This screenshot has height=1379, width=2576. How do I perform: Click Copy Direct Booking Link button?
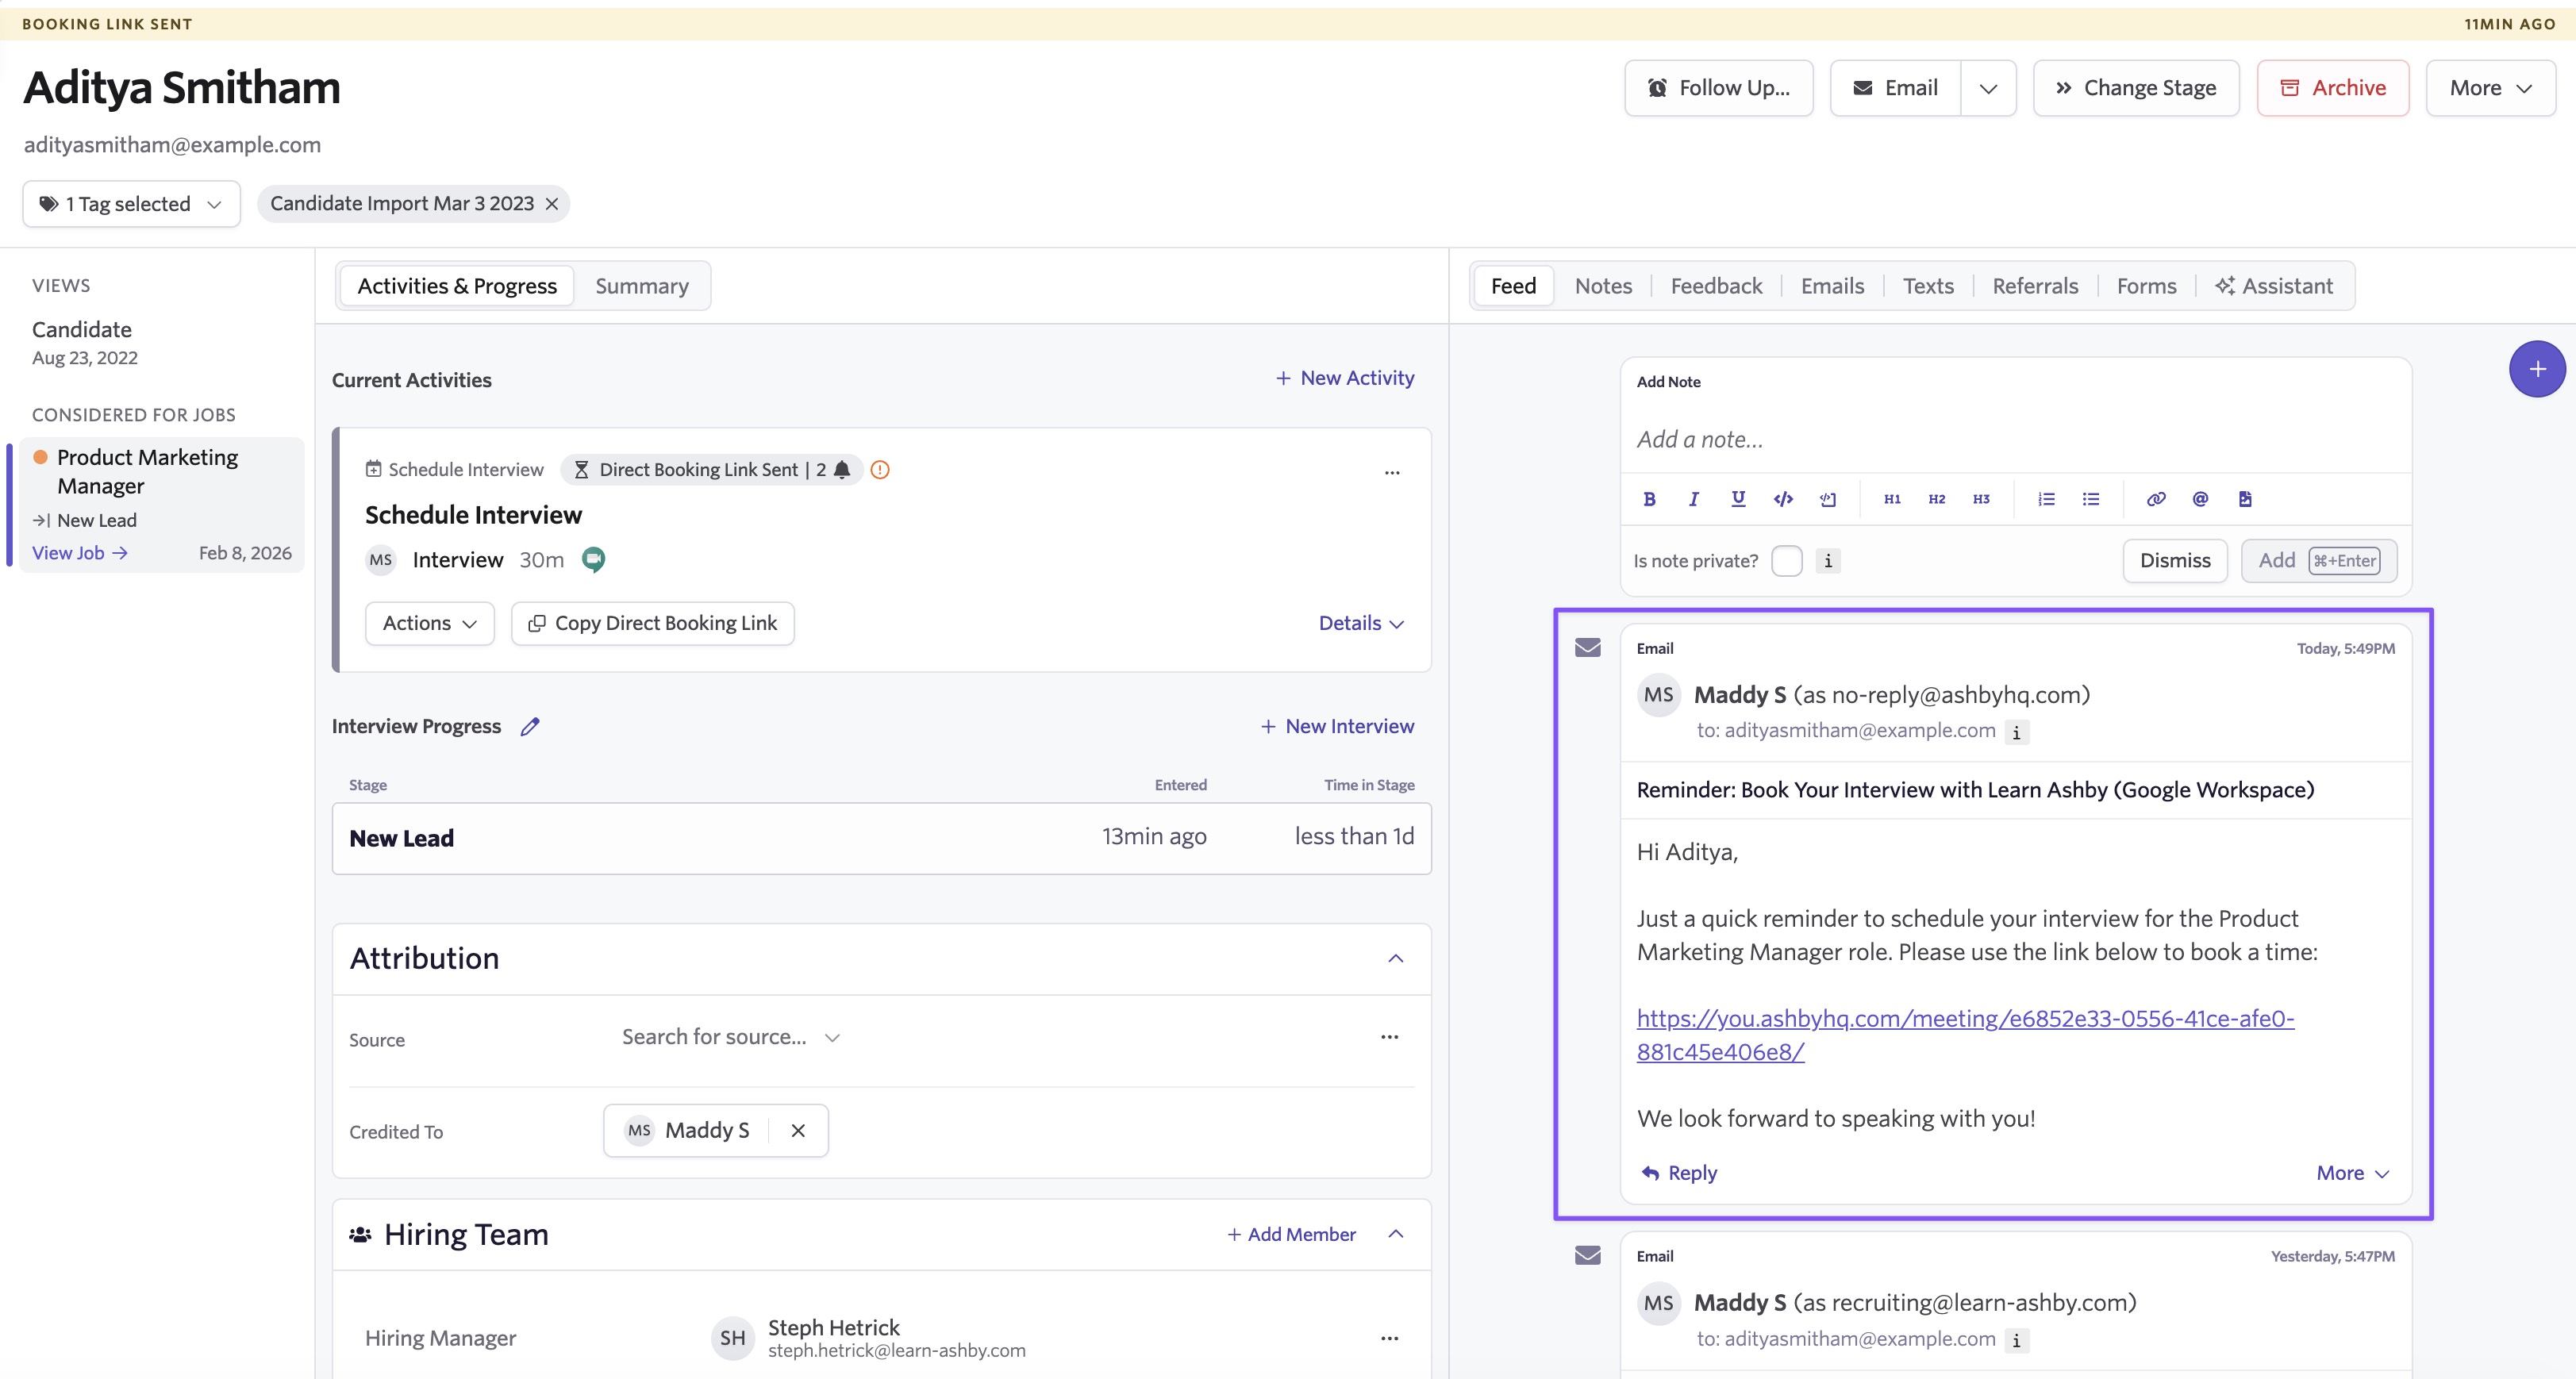click(x=653, y=623)
